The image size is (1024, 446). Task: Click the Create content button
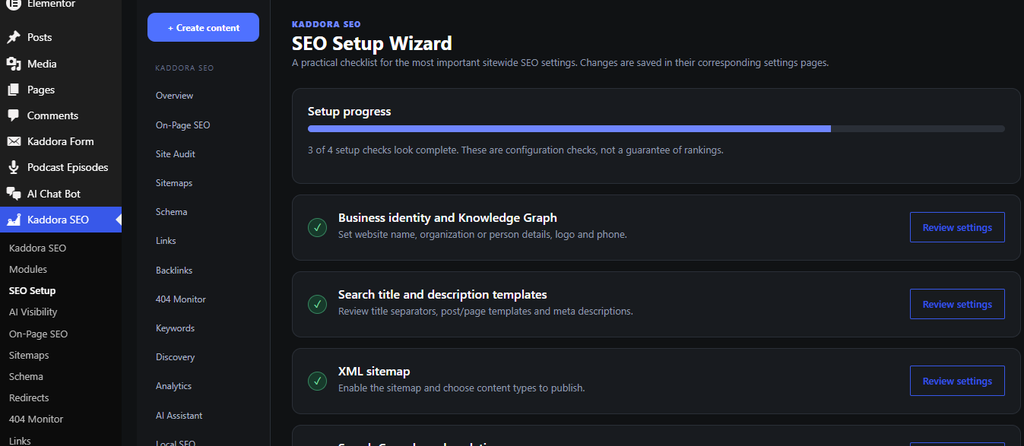(203, 27)
